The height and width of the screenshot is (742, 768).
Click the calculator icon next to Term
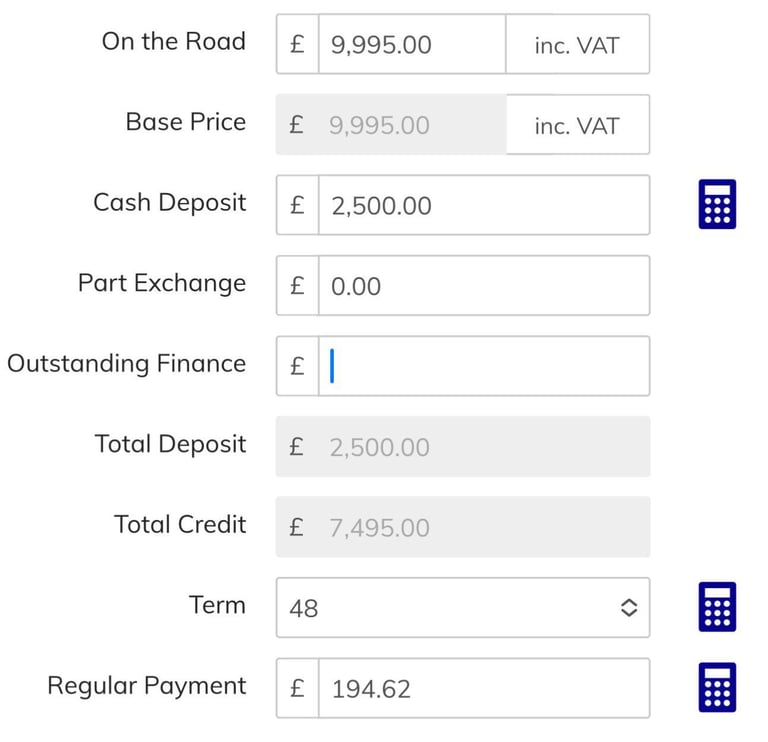(x=717, y=607)
